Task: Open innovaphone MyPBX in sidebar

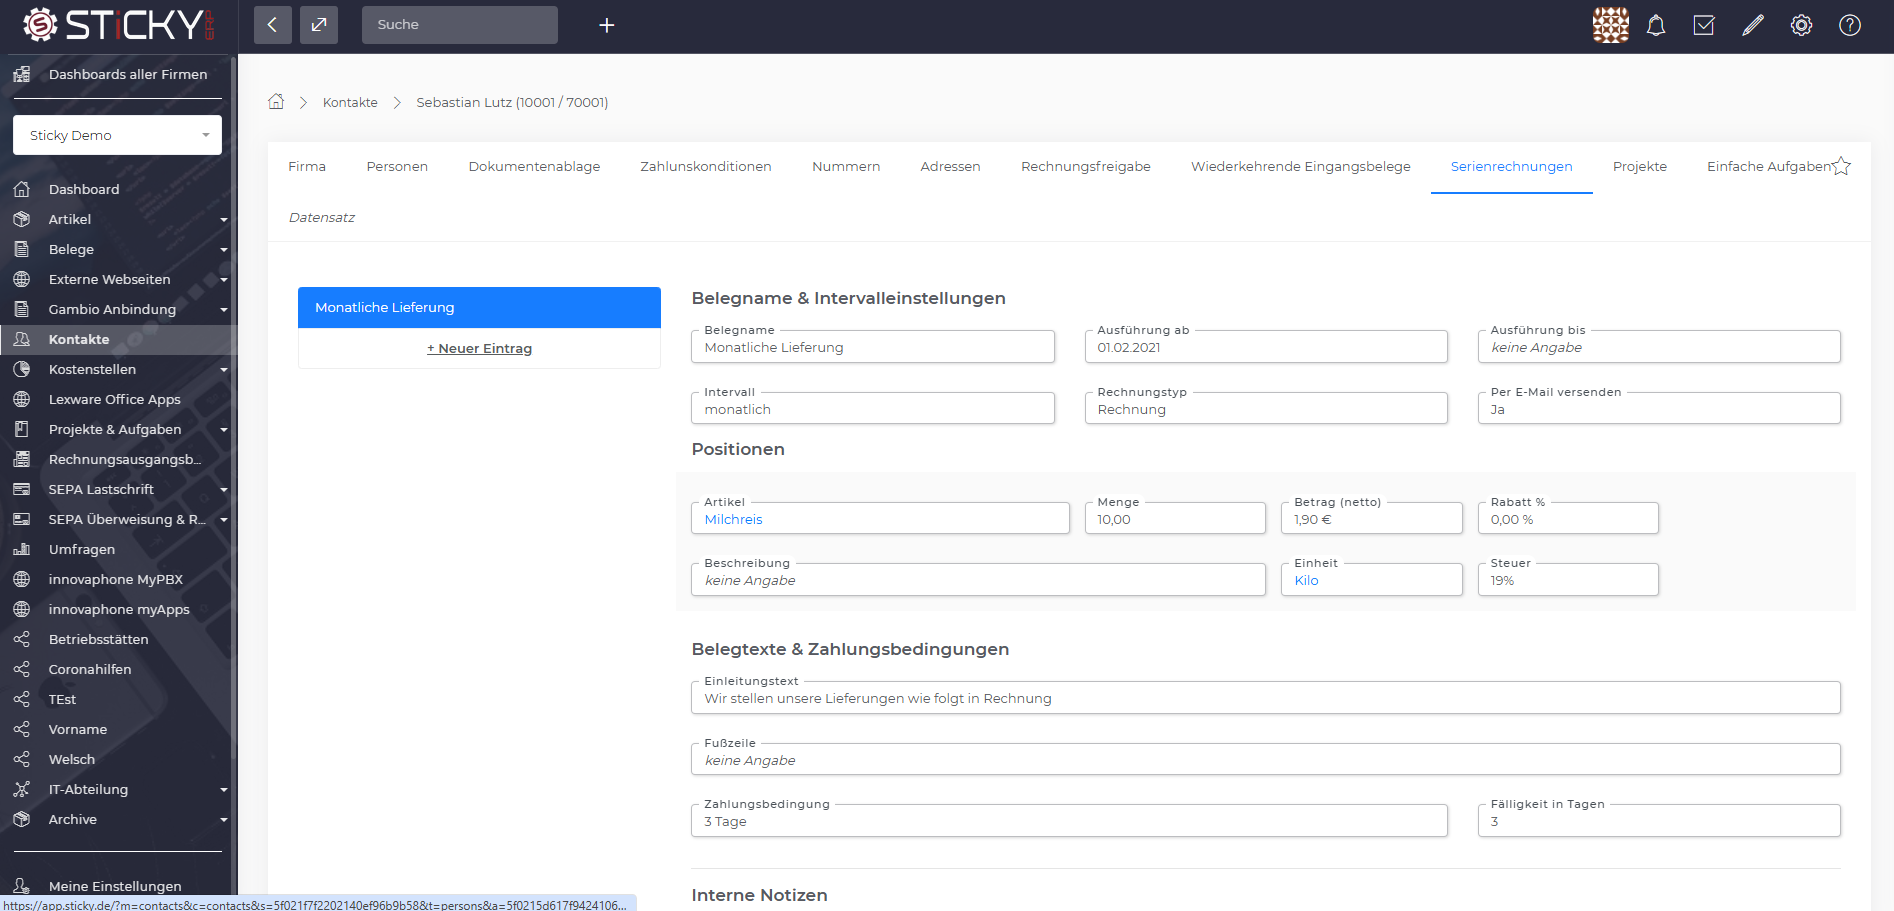Action: pos(115,579)
